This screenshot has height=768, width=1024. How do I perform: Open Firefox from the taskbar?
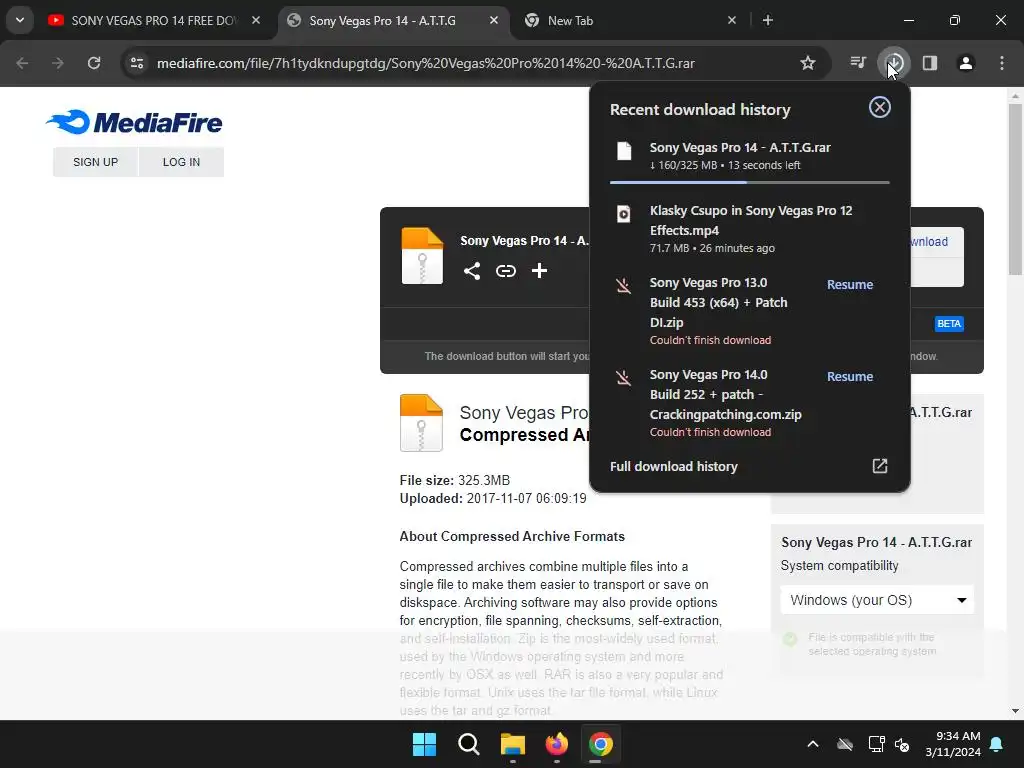tap(556, 744)
